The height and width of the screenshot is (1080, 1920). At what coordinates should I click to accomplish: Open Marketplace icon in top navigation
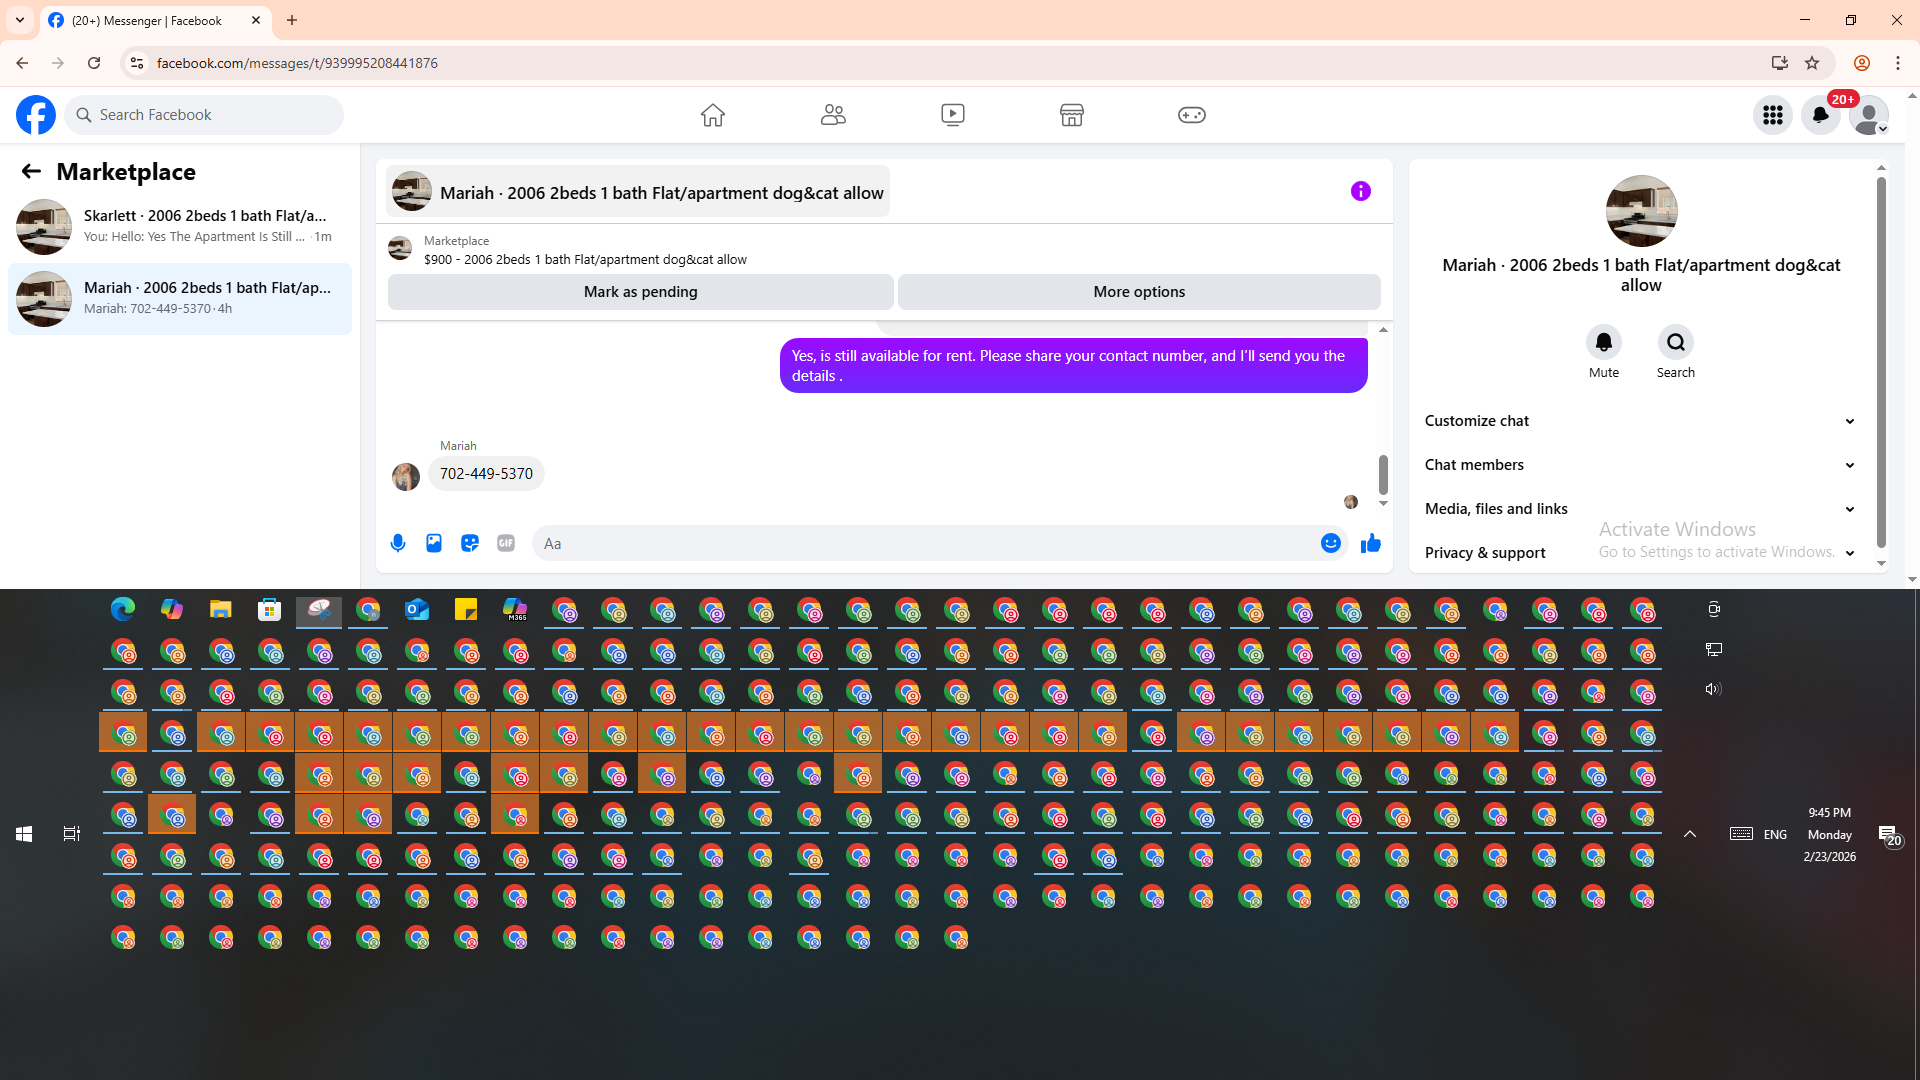1071,115
